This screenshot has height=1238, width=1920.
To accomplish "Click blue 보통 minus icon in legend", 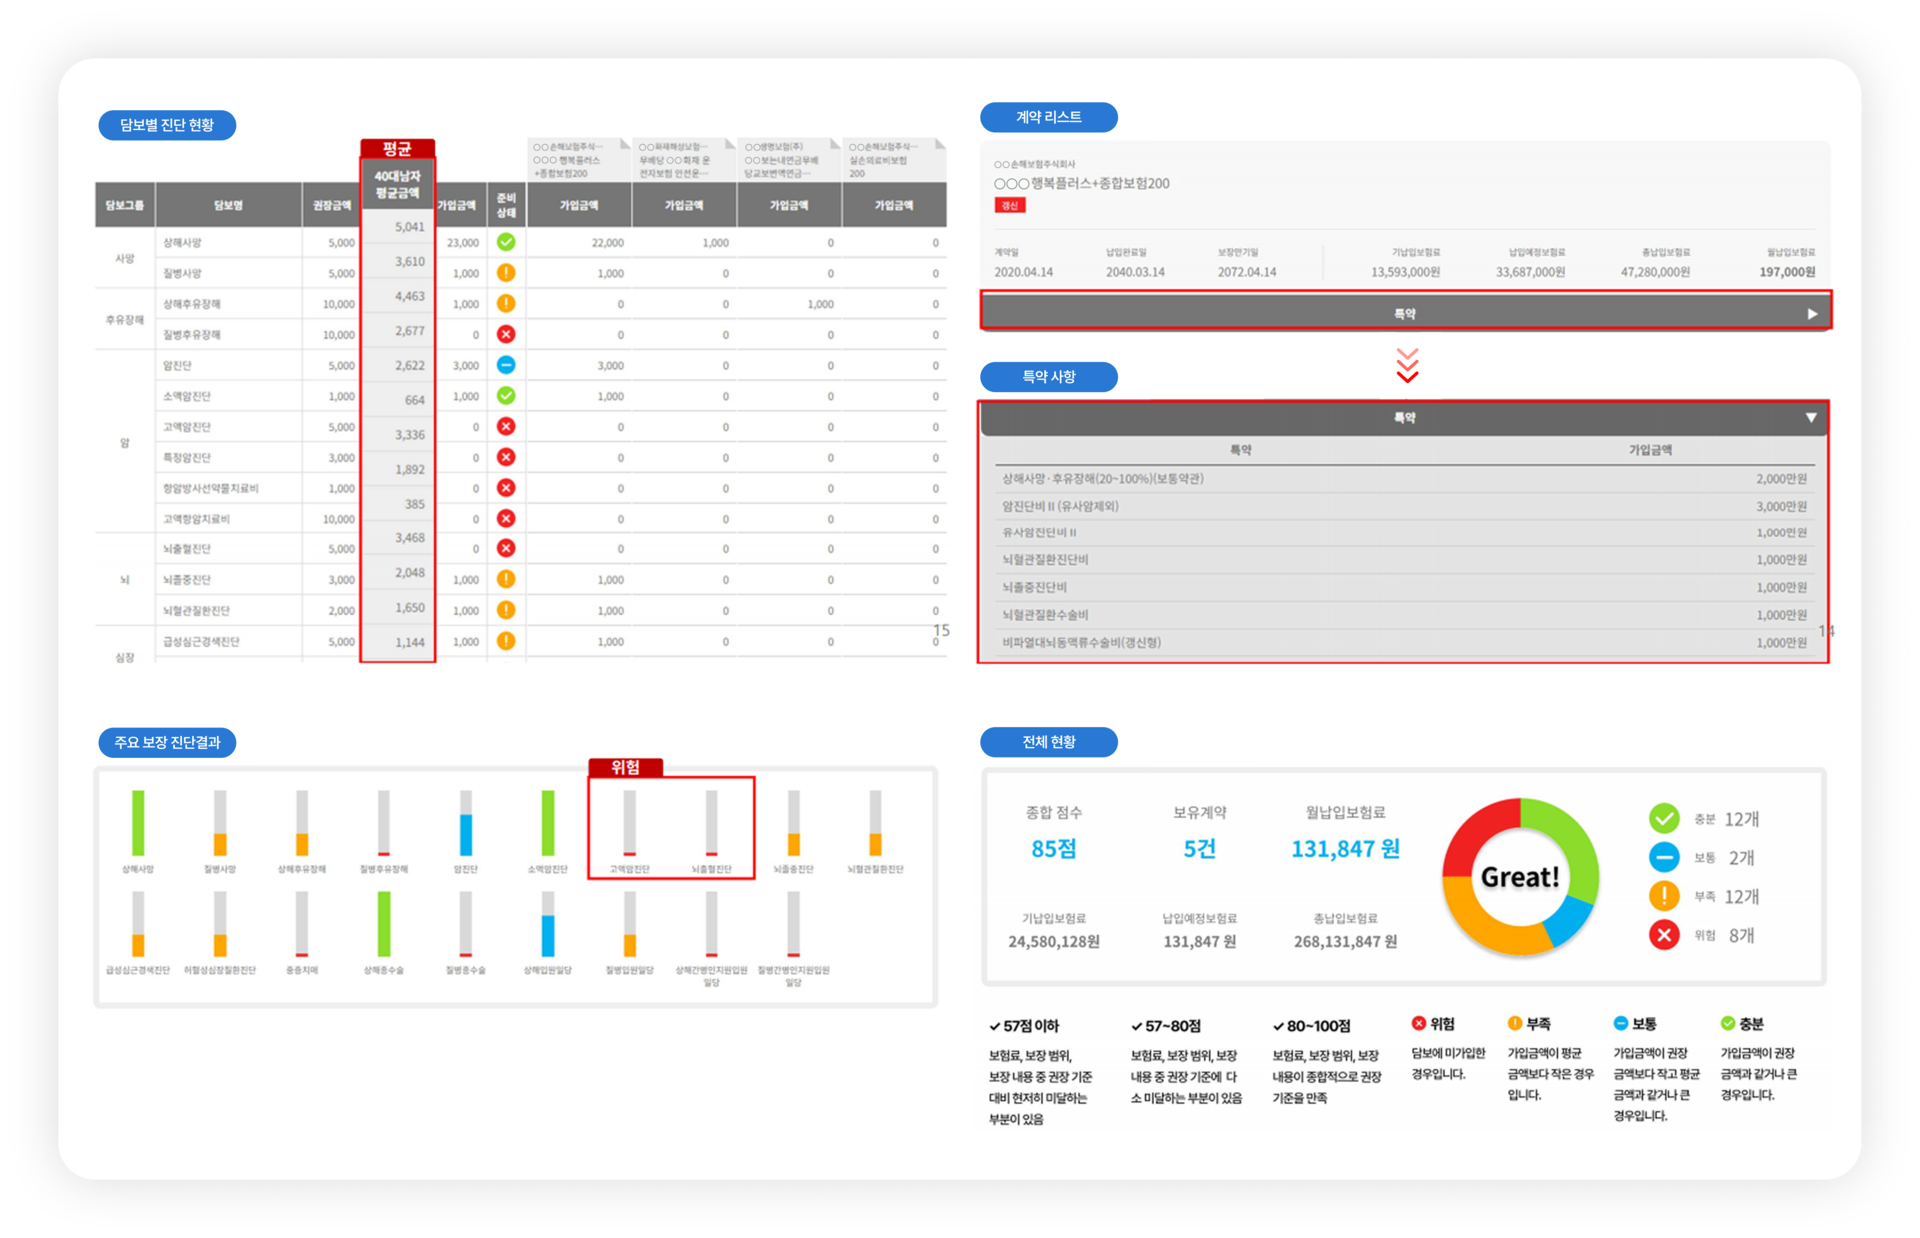I will [x=1664, y=857].
